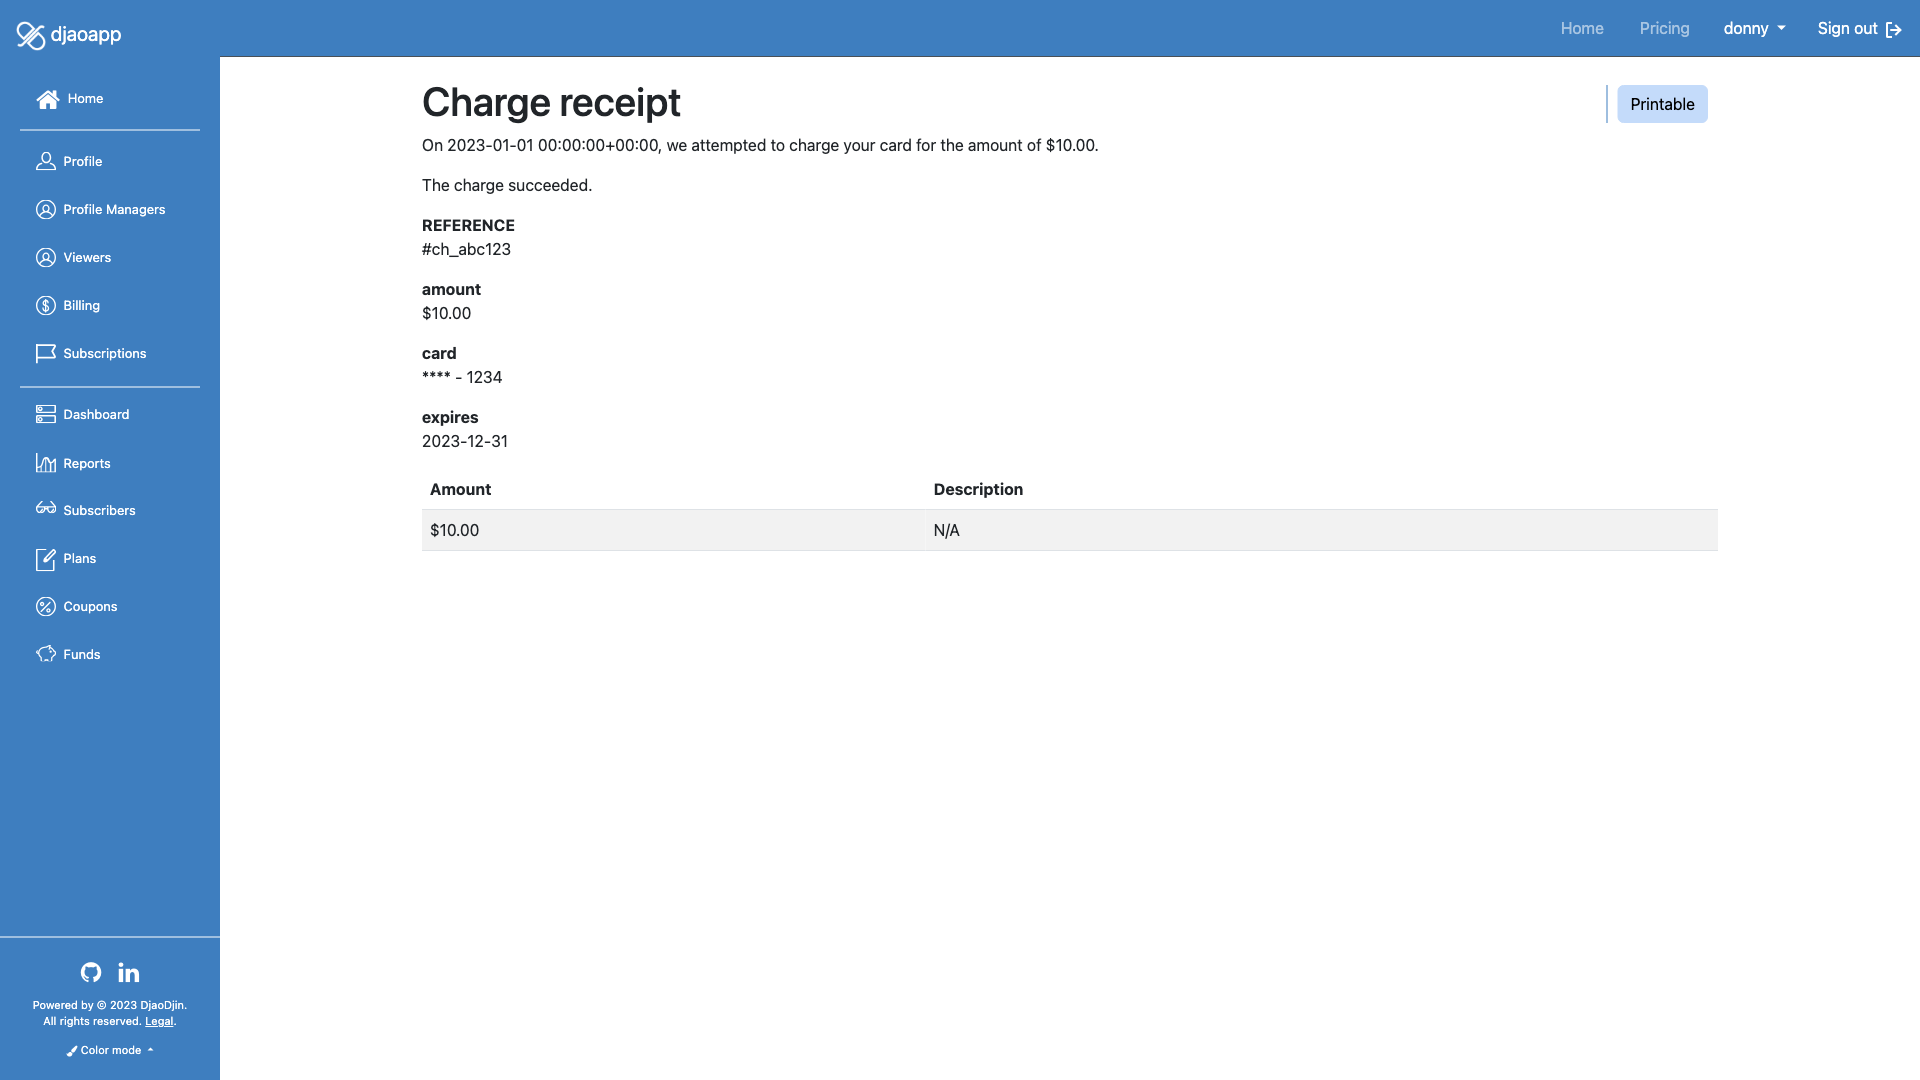The image size is (1920, 1080).
Task: Open Coupons link in sidebar
Action: (x=90, y=606)
